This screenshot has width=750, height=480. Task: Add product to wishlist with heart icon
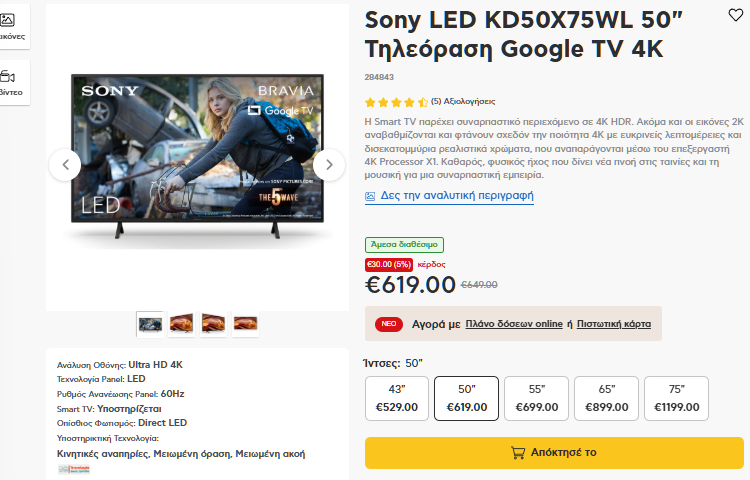coord(735,15)
